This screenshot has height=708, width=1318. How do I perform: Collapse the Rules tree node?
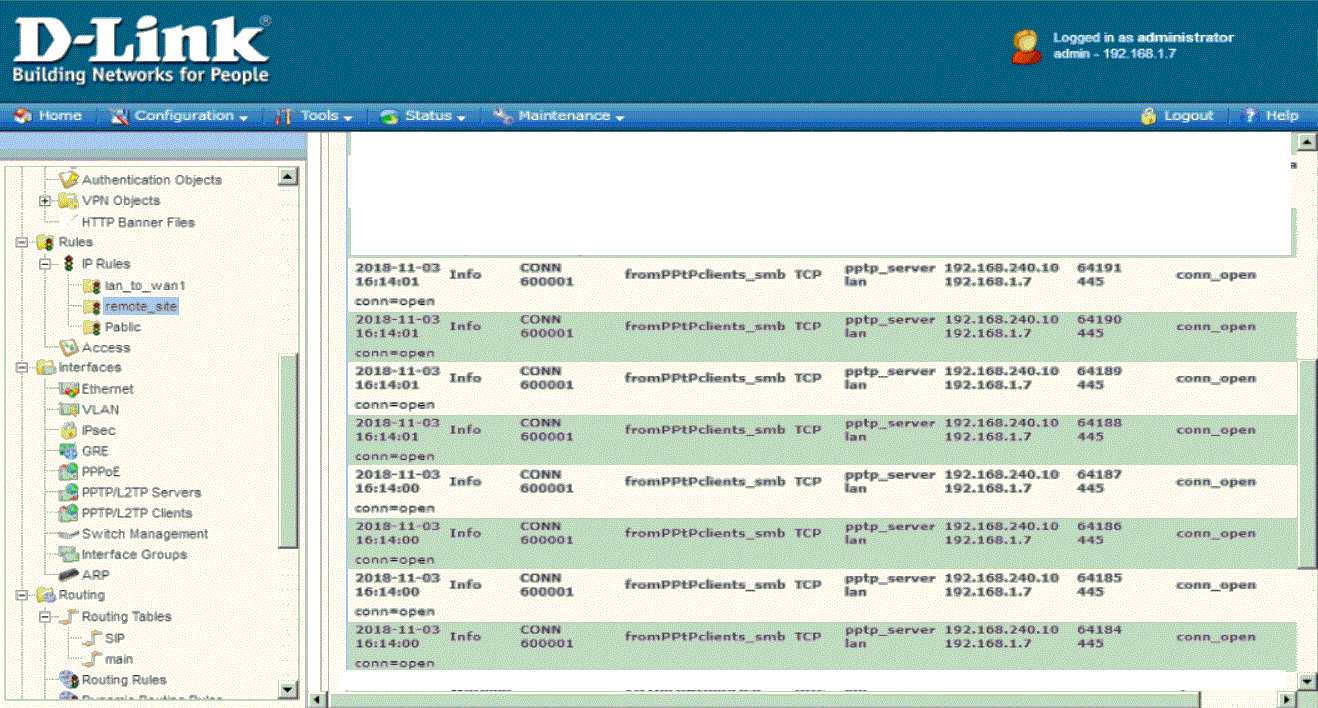21,242
